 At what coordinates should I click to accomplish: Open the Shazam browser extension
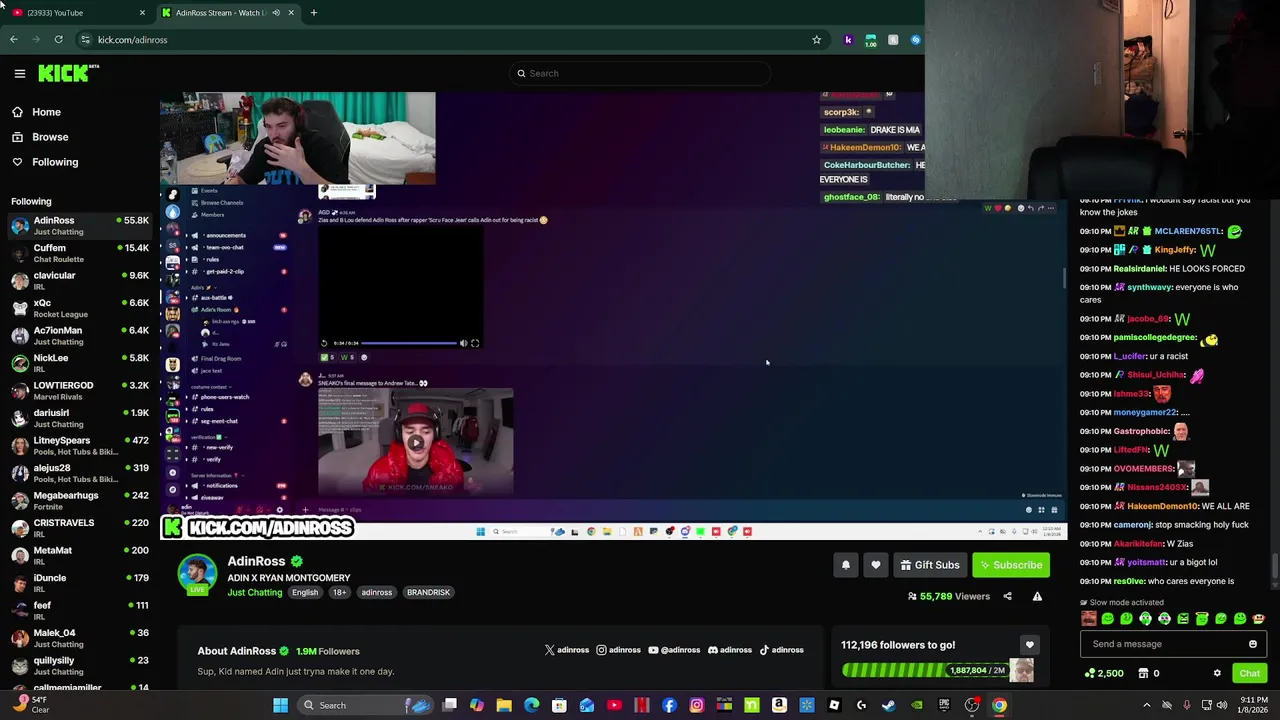point(915,40)
